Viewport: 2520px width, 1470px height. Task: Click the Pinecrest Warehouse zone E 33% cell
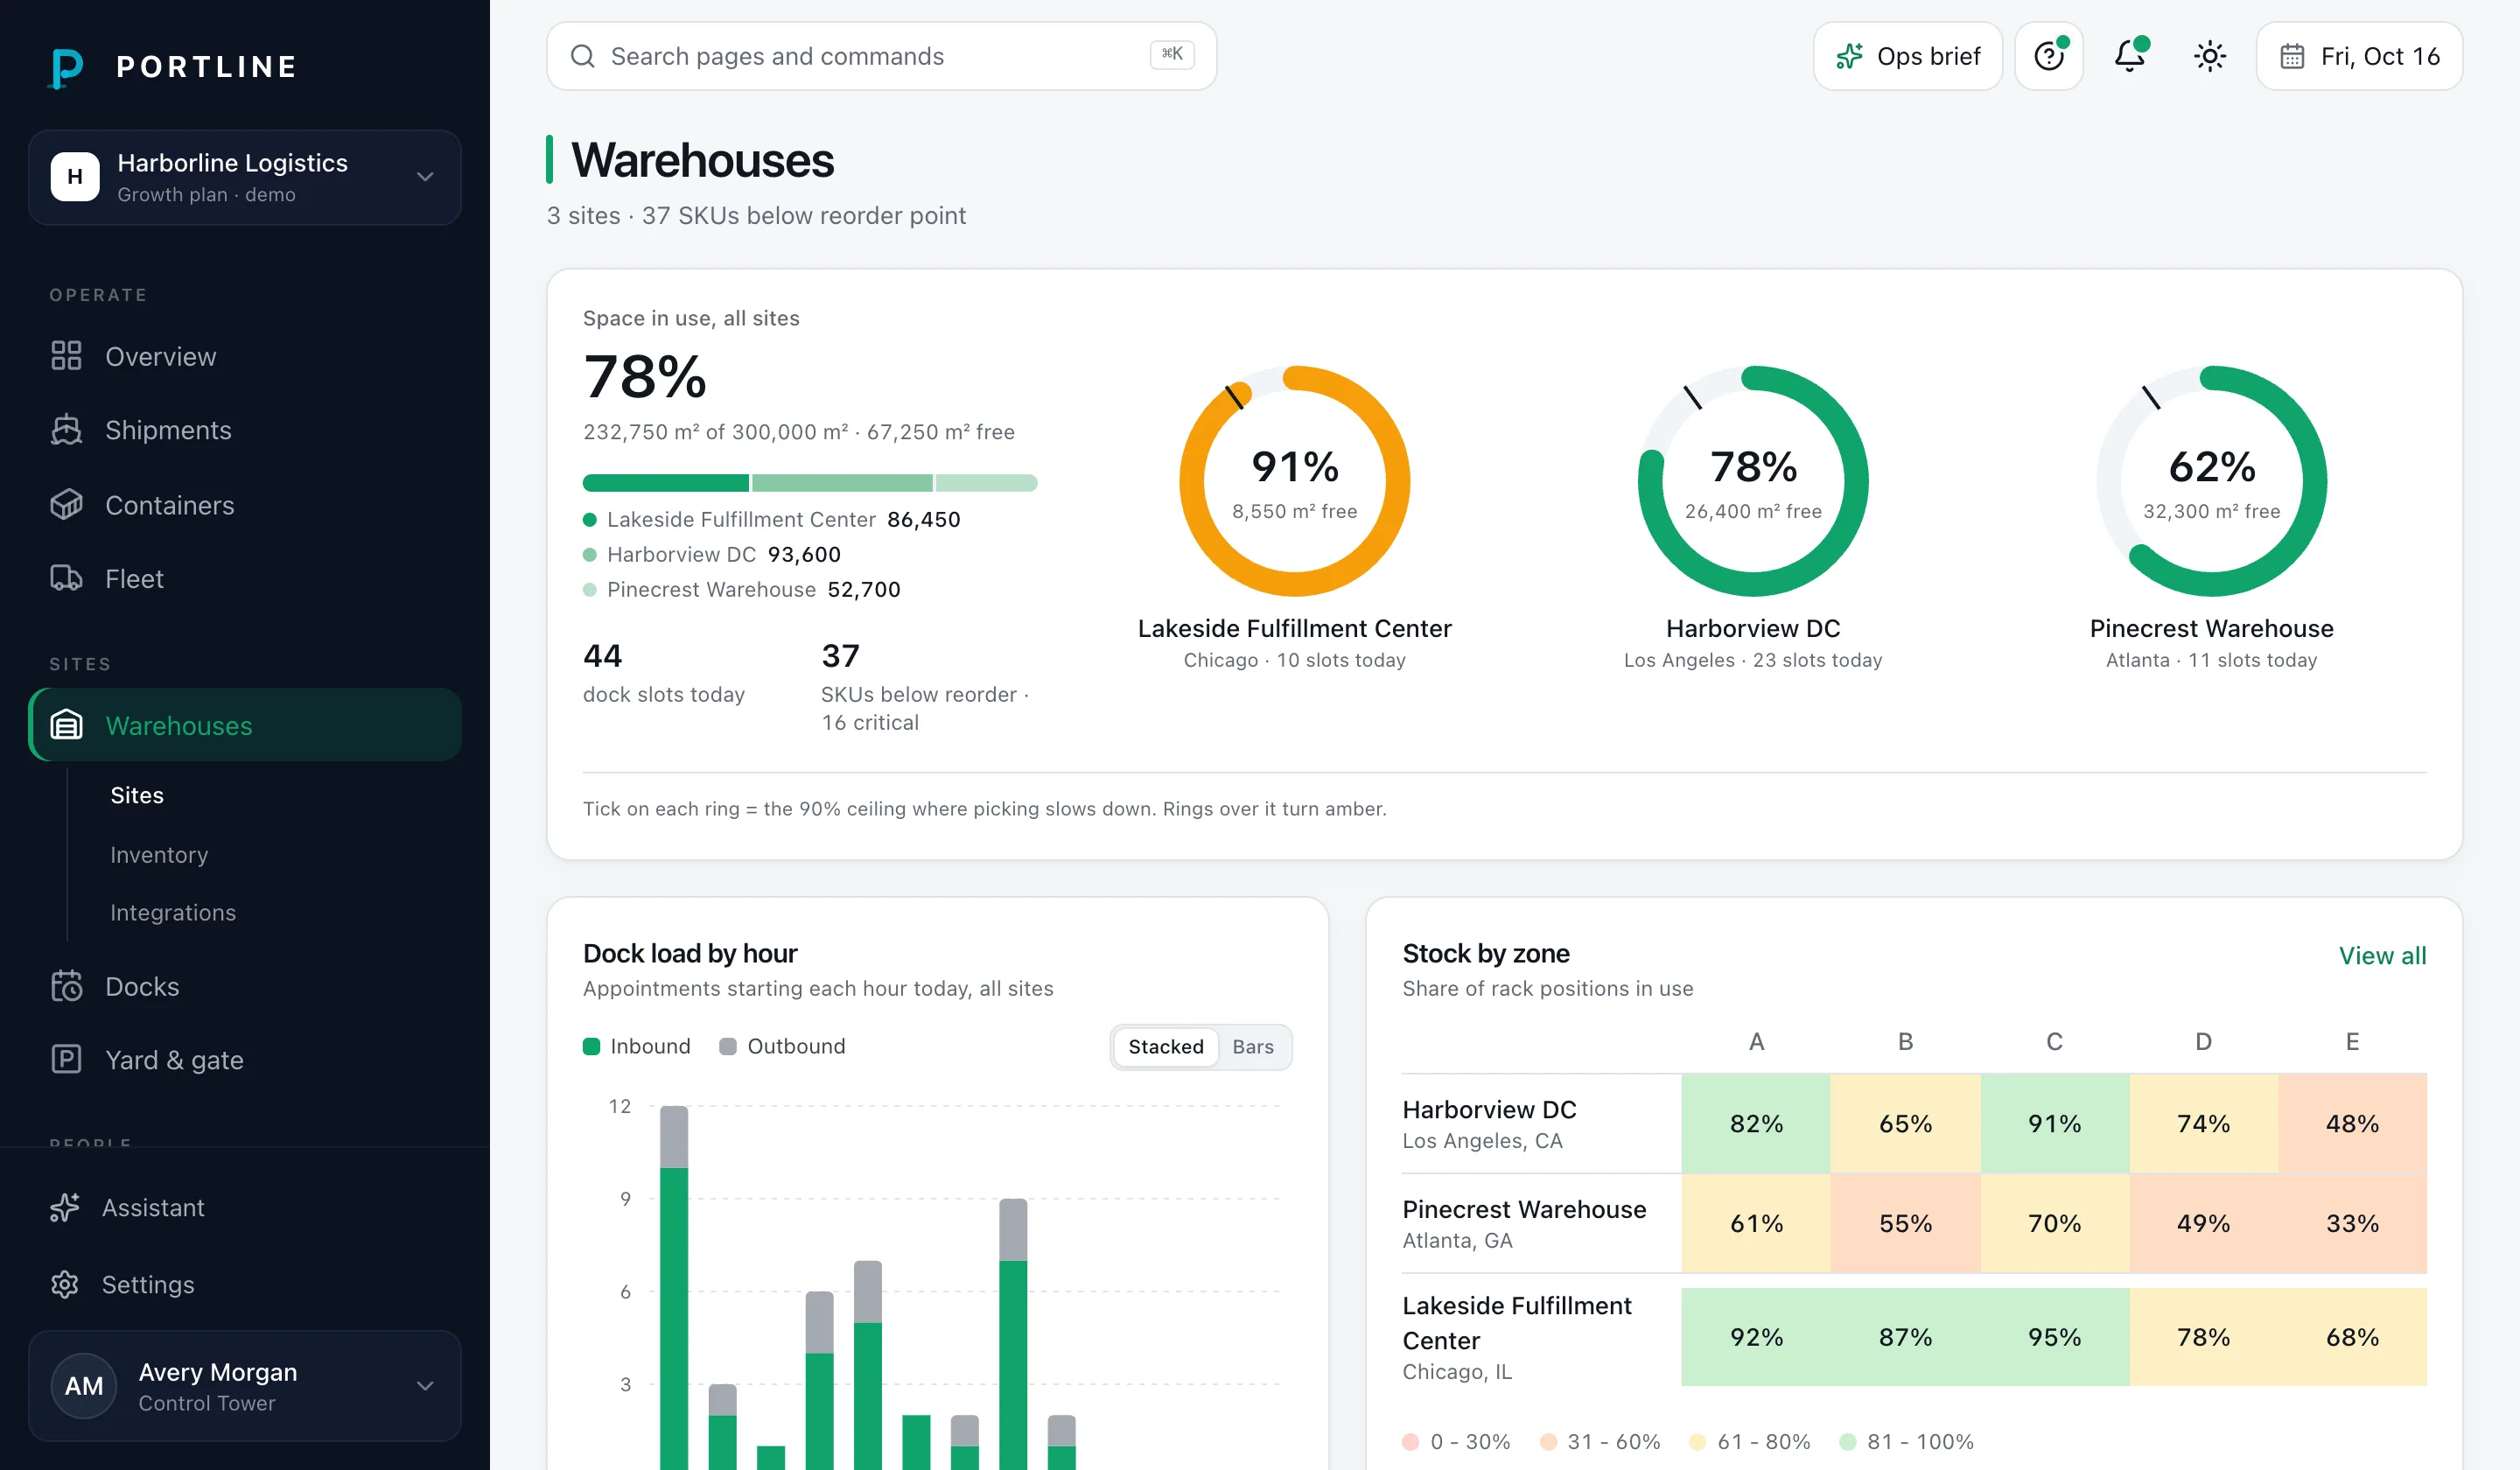tap(2352, 1223)
